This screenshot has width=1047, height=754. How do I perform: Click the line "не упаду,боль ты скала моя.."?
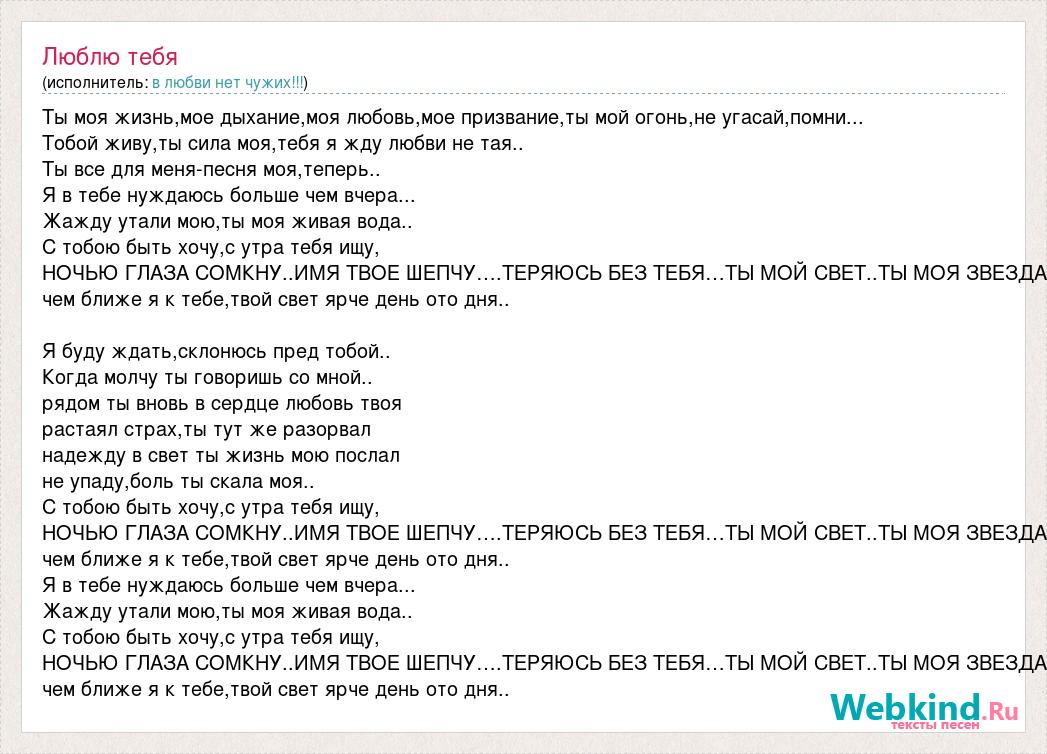click(178, 482)
